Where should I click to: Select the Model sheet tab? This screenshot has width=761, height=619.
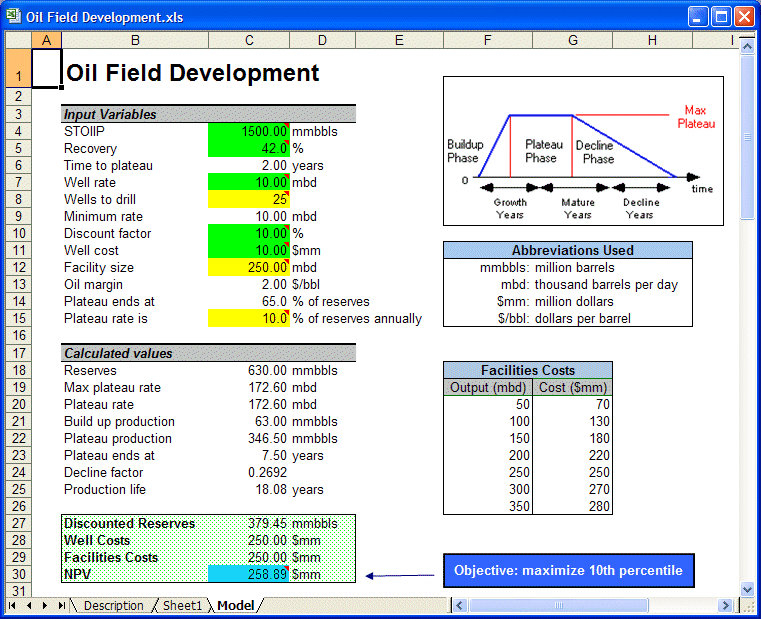[x=236, y=605]
